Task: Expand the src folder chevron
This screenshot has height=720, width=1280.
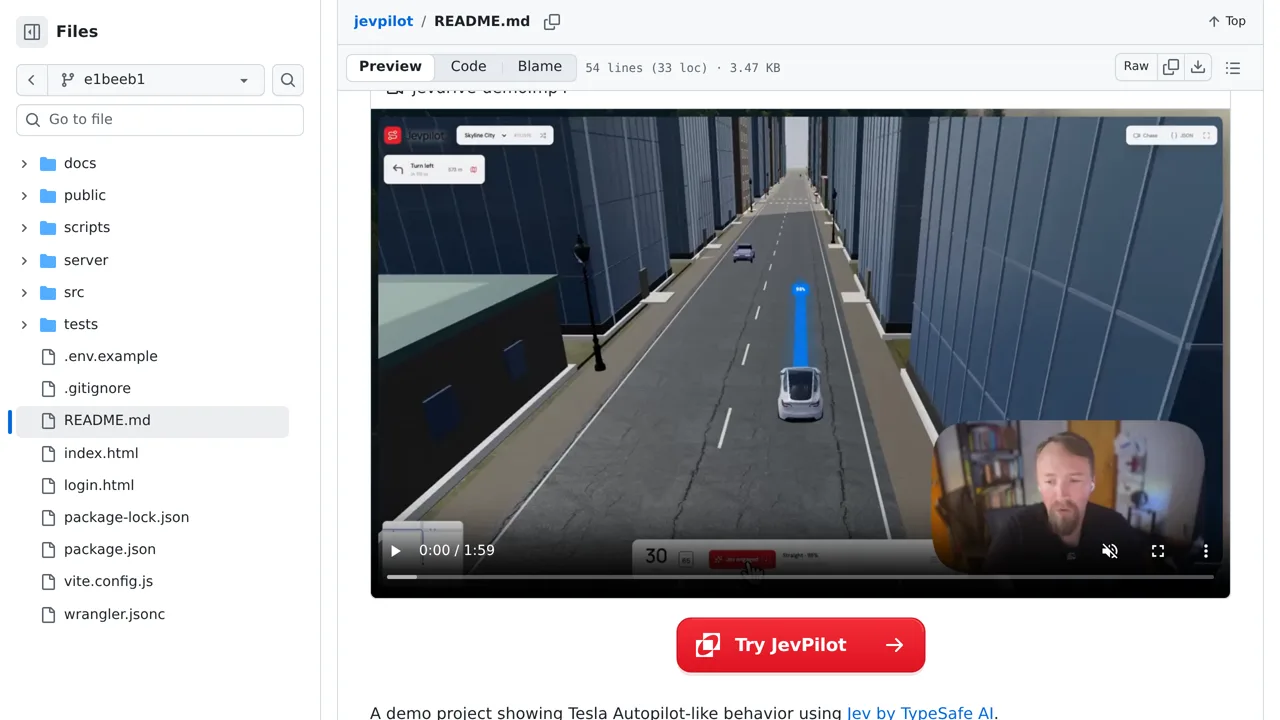Action: [x=24, y=292]
